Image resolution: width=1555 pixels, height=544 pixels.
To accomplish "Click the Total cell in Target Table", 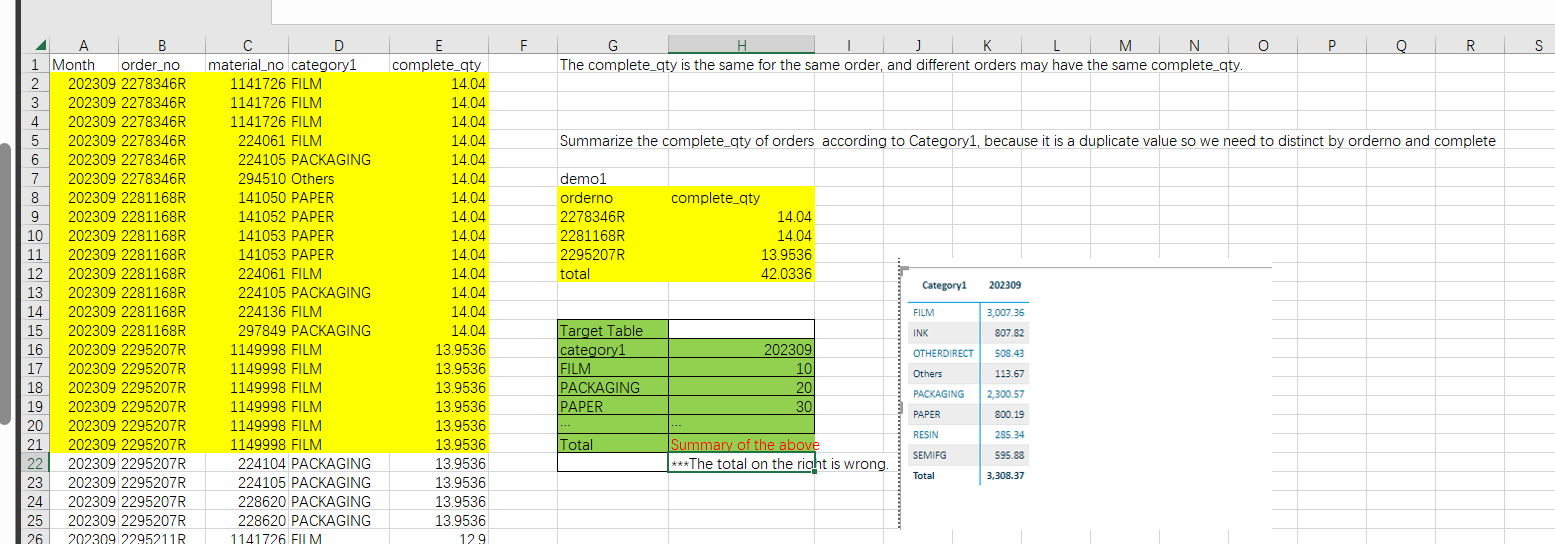I will click(x=612, y=445).
